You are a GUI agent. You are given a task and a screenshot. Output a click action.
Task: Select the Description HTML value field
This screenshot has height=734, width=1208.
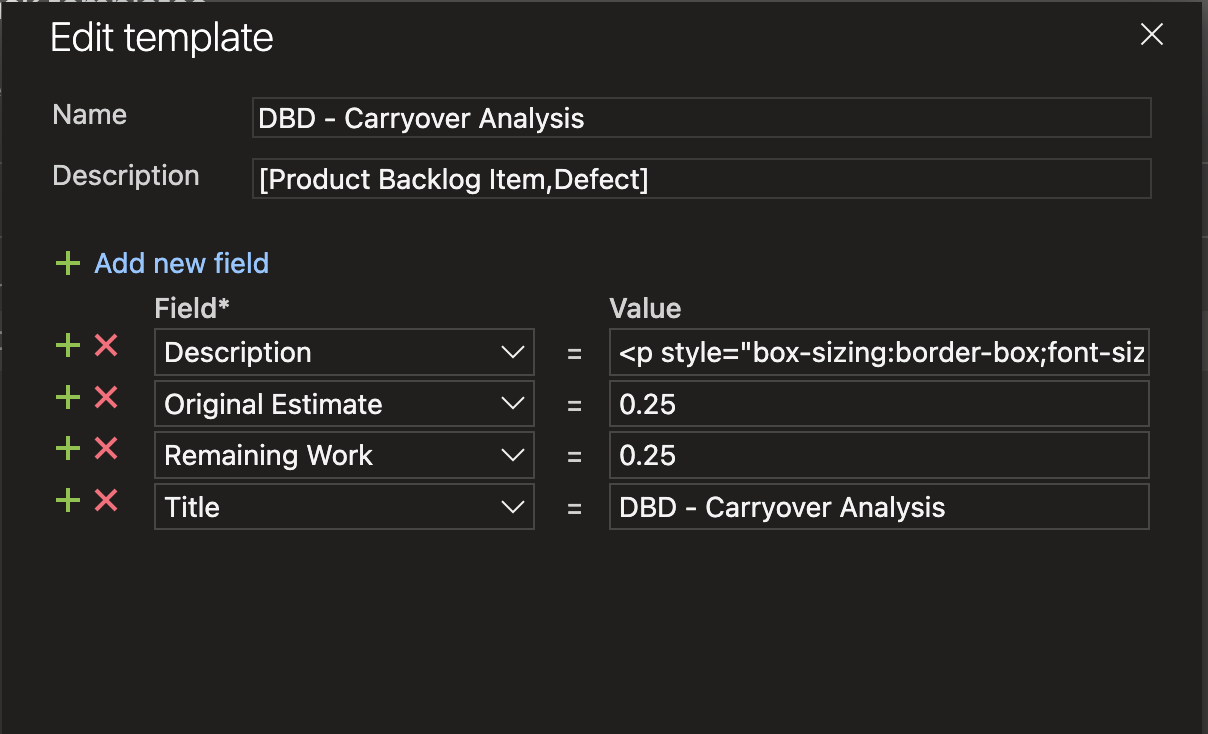click(x=878, y=352)
